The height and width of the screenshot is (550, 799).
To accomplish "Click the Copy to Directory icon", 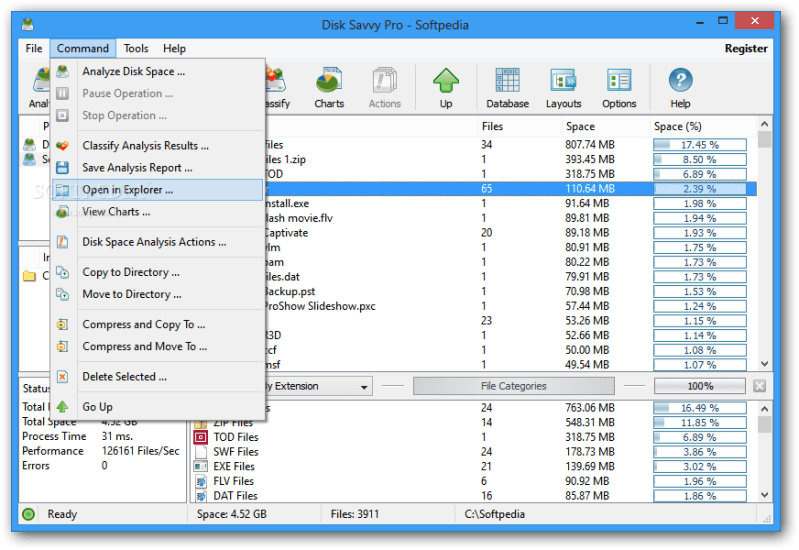I will coord(63,272).
